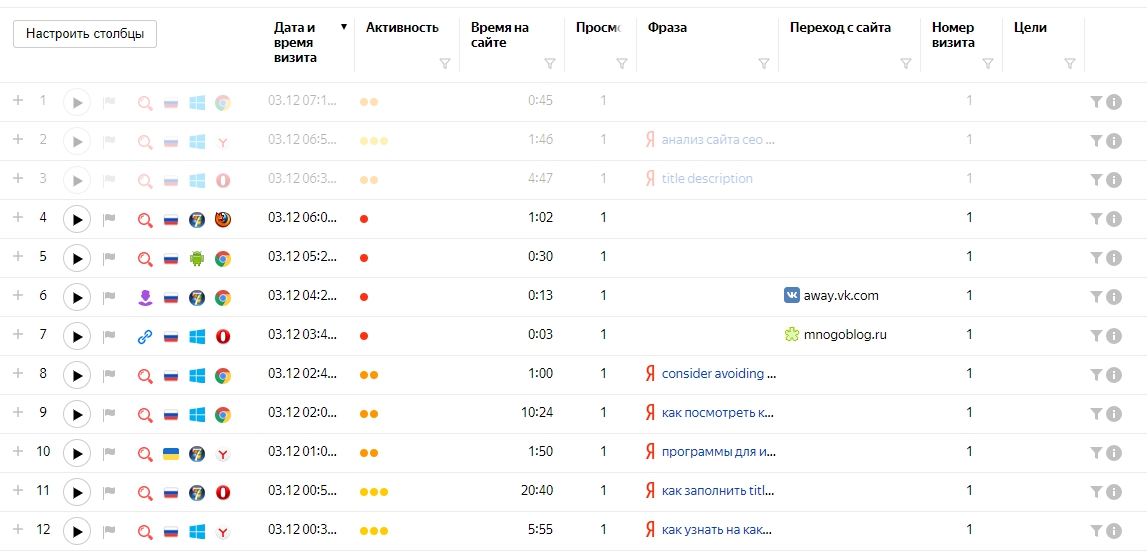Open mnogoblog.ru referrer link

[x=845, y=334]
